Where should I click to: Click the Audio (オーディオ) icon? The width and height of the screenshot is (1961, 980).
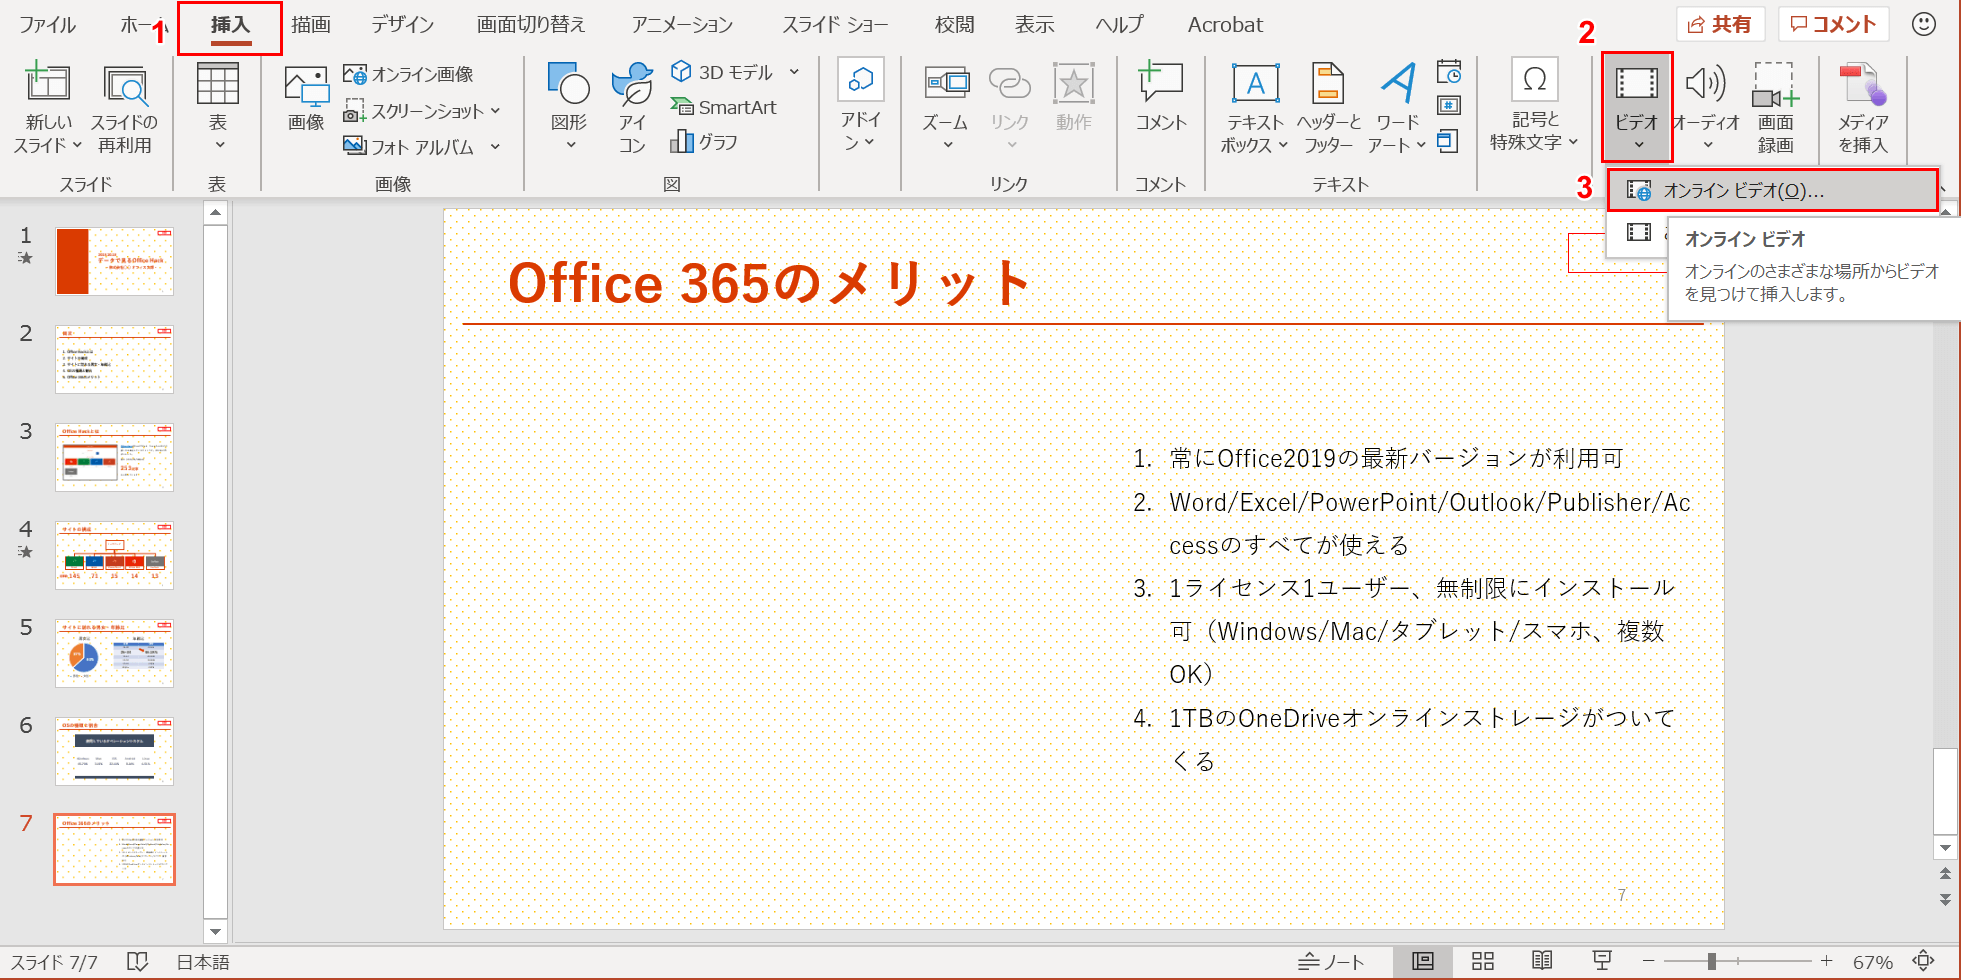click(1706, 84)
